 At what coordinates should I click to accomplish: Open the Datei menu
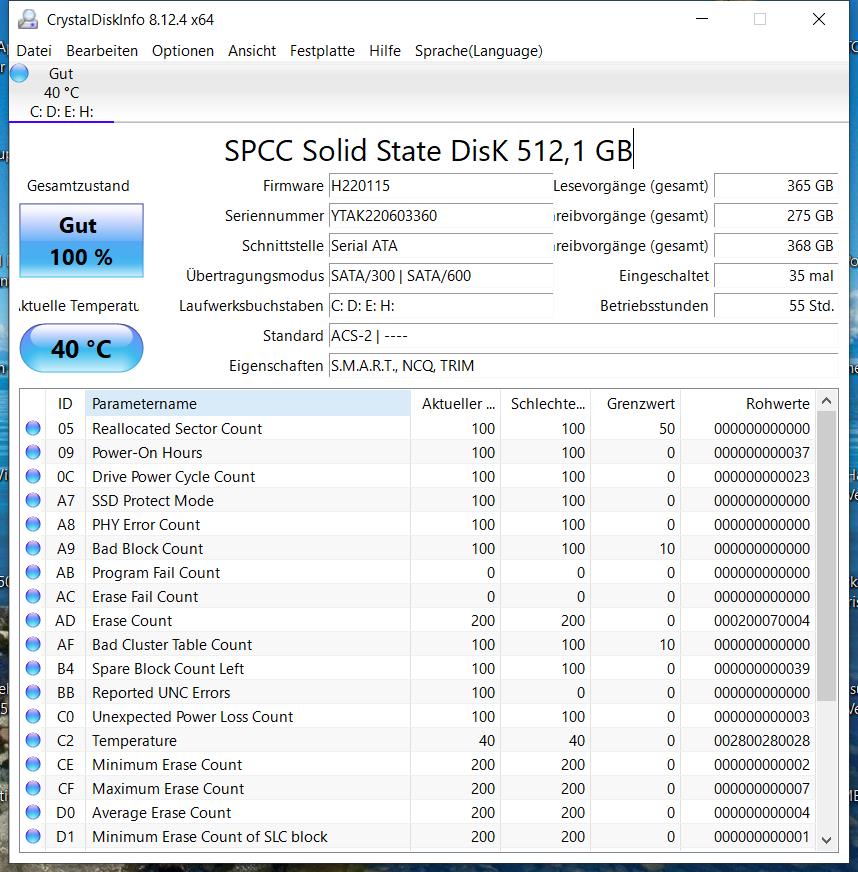click(x=34, y=51)
